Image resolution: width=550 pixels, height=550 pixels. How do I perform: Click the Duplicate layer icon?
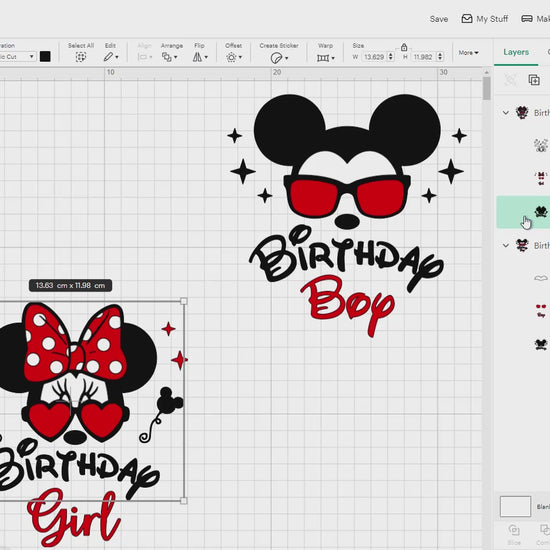(x=534, y=80)
